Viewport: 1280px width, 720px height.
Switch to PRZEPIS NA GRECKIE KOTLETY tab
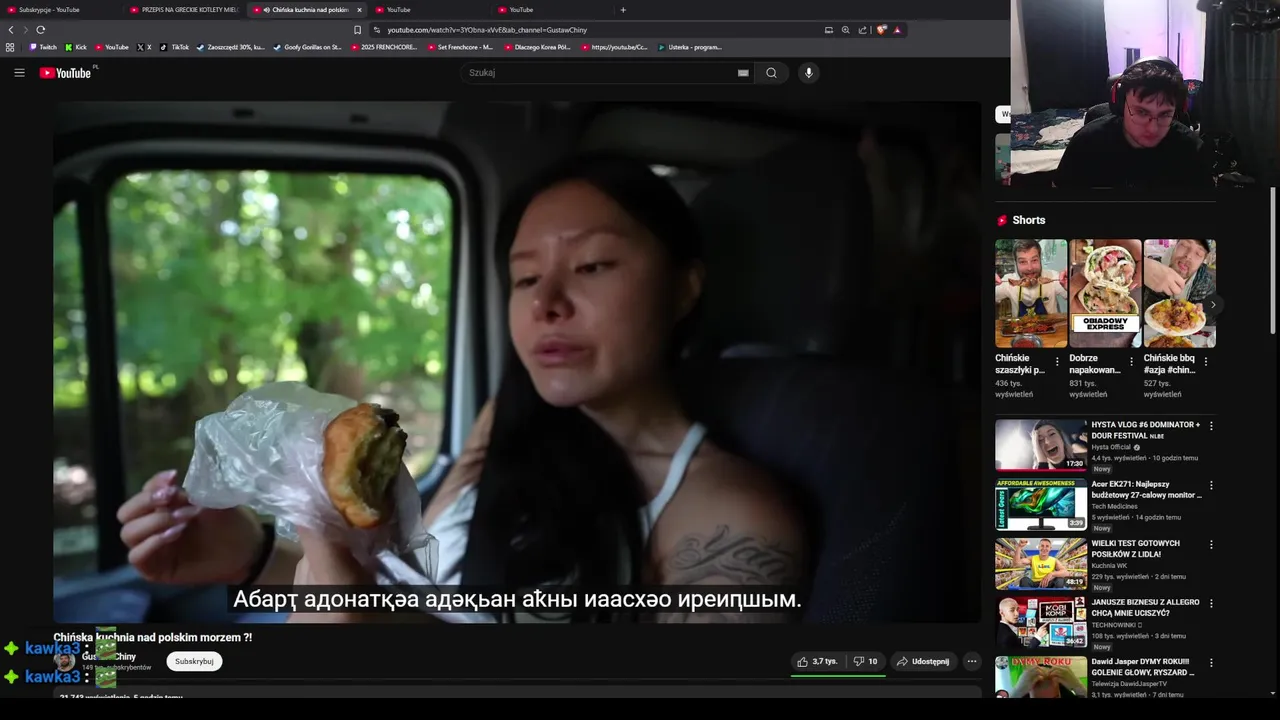(x=183, y=10)
